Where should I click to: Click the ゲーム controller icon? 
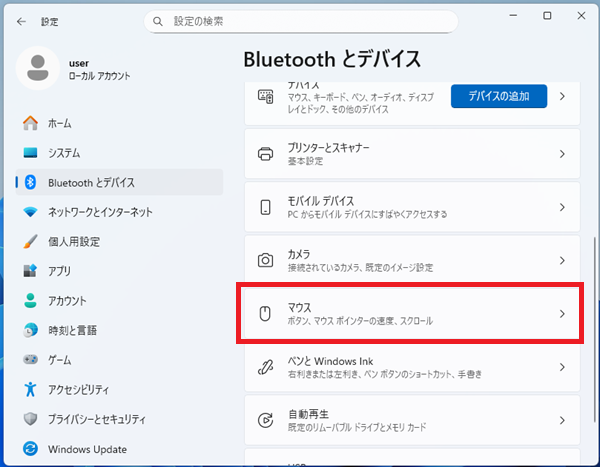coord(30,359)
